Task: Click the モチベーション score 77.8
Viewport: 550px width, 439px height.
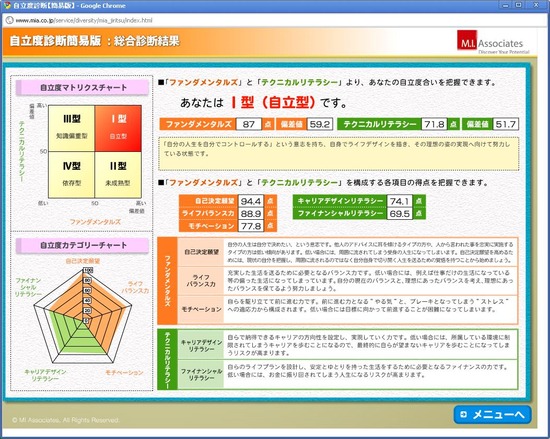Action: [251, 226]
